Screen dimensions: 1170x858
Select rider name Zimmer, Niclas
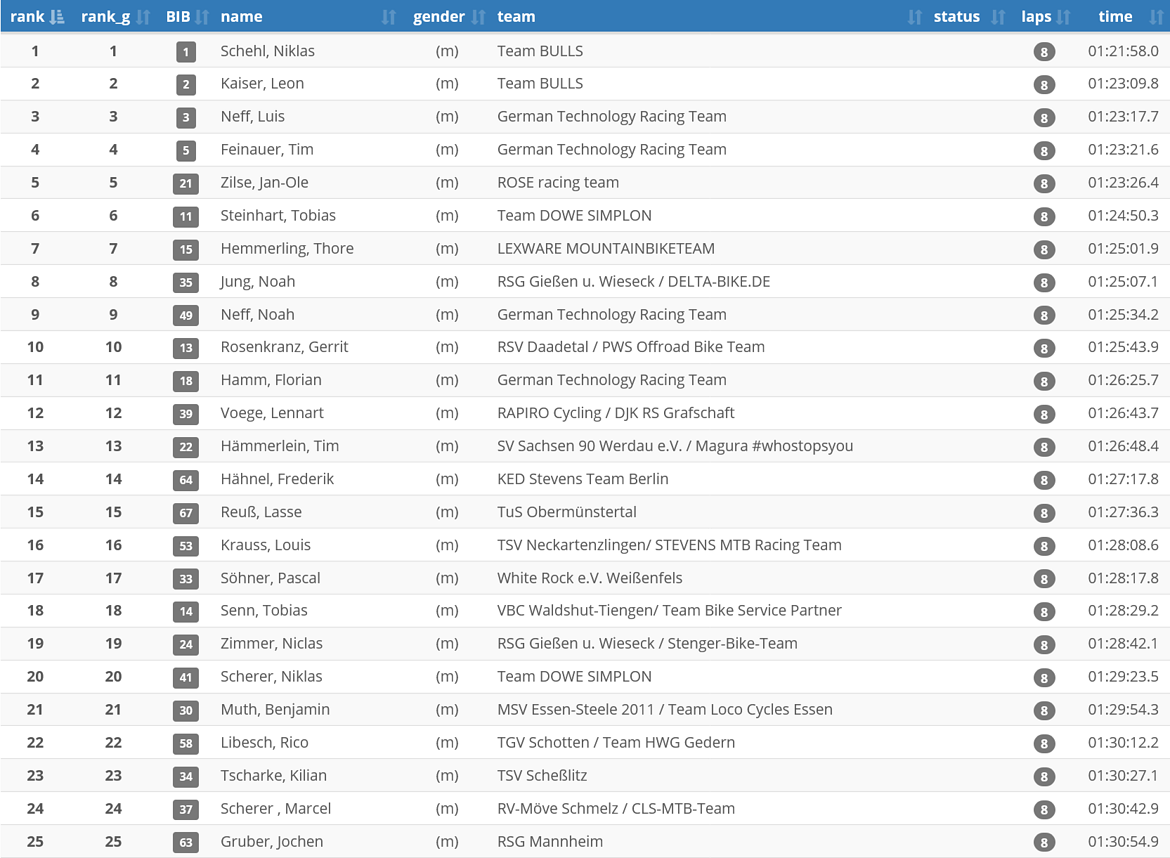[272, 643]
